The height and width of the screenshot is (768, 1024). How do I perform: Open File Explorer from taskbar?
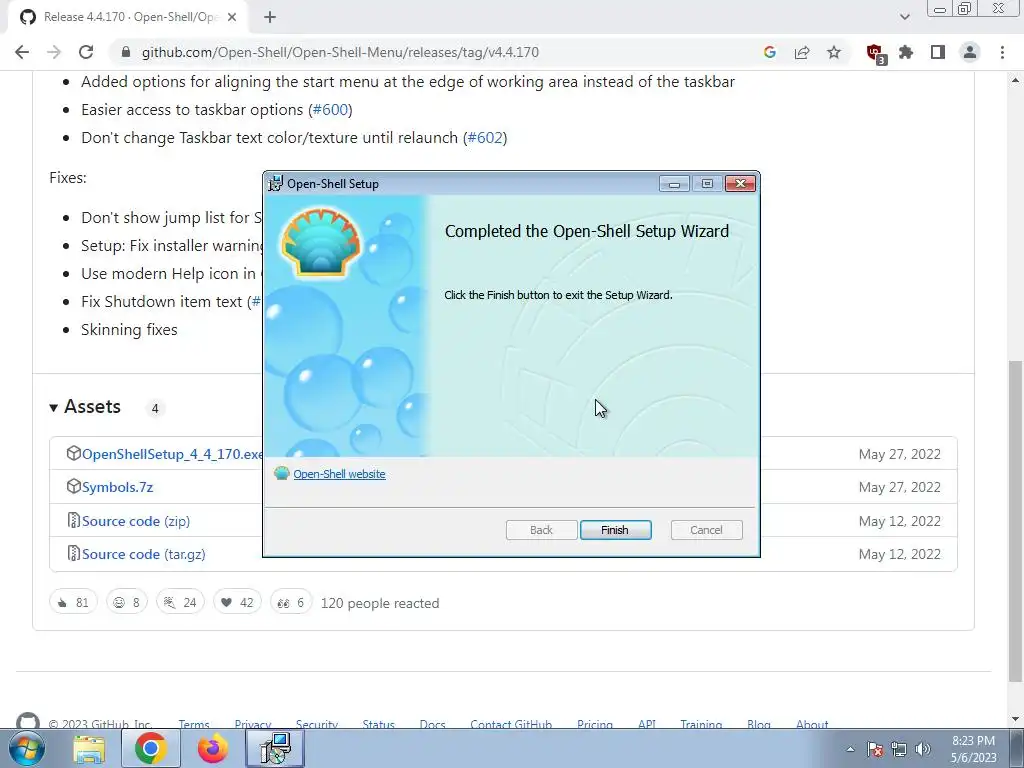89,750
